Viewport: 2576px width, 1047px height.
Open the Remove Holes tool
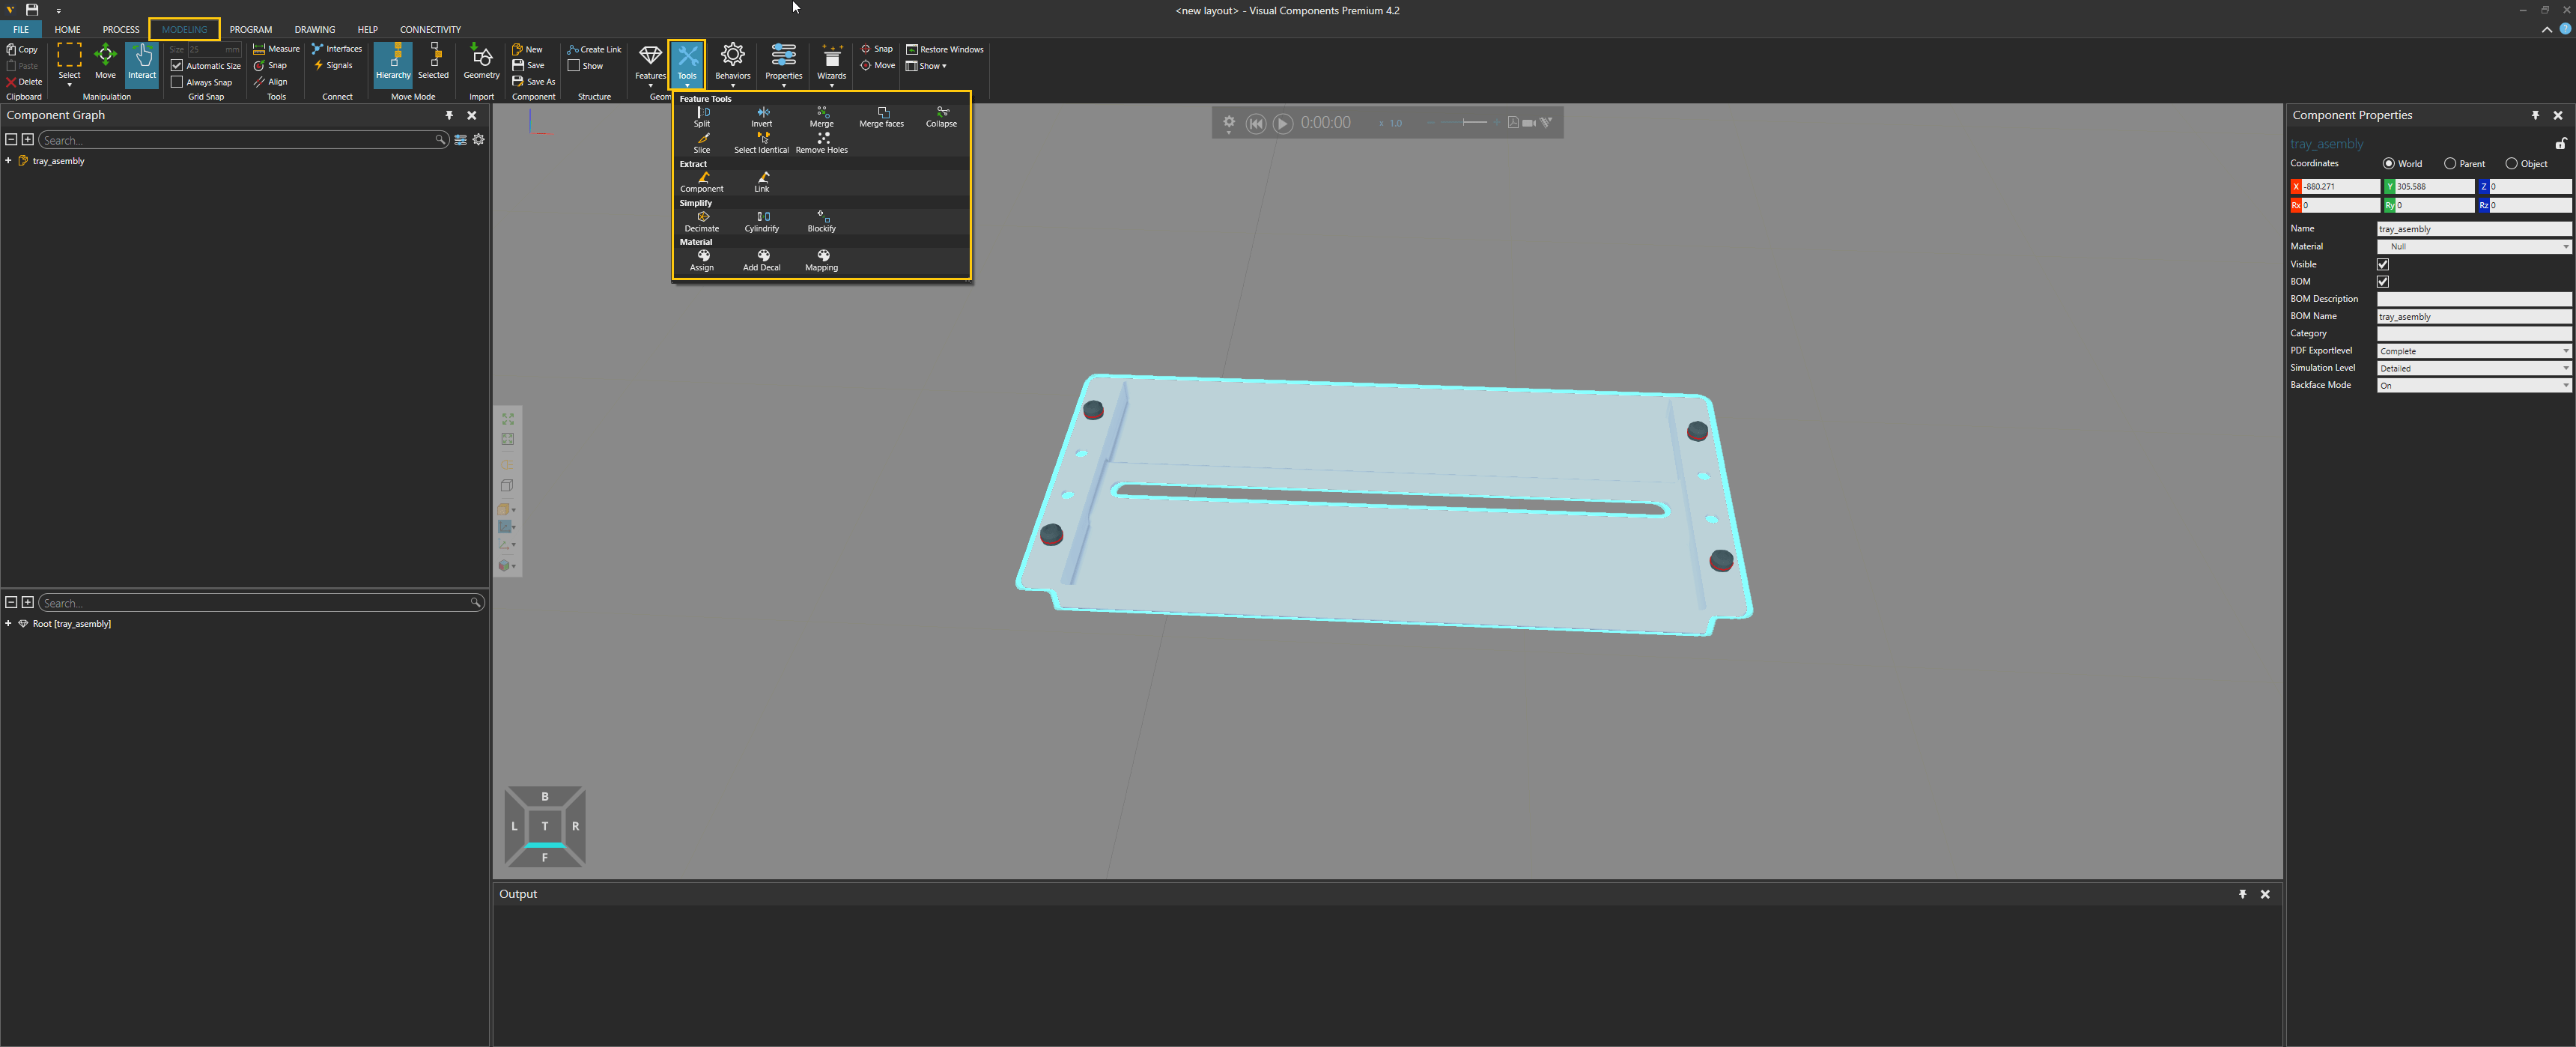click(821, 143)
